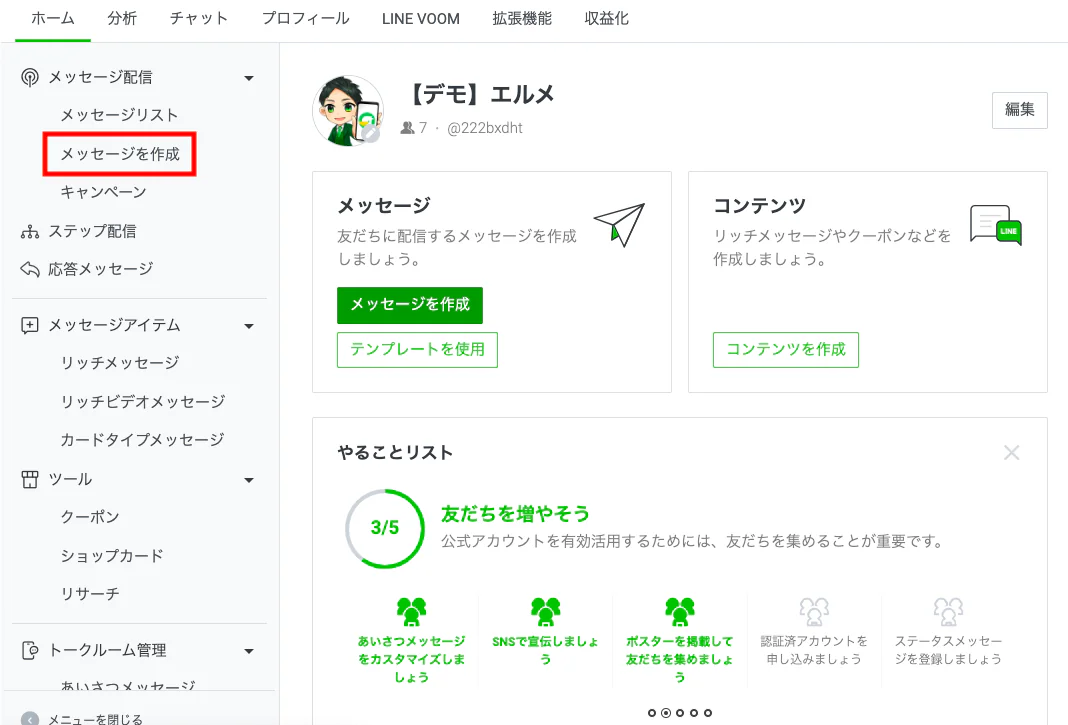
Task: Click the SNSで宣伝しましょう task icon
Action: [546, 611]
